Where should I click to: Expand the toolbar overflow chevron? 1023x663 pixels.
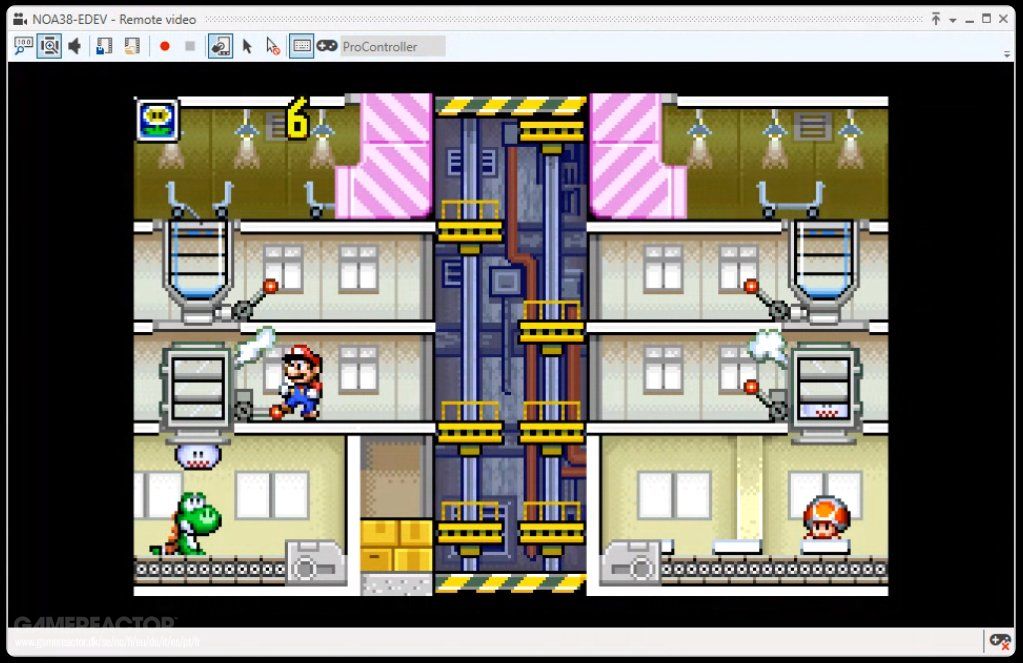click(x=1007, y=53)
